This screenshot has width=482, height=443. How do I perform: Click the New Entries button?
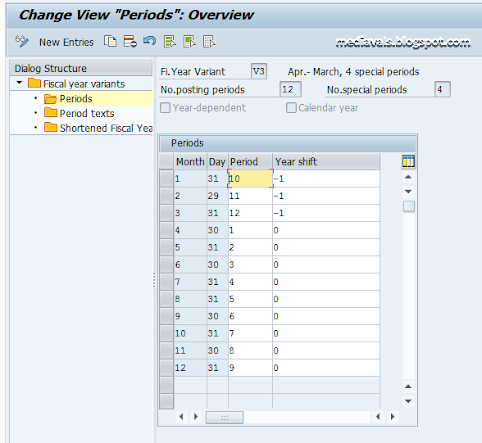tap(66, 42)
